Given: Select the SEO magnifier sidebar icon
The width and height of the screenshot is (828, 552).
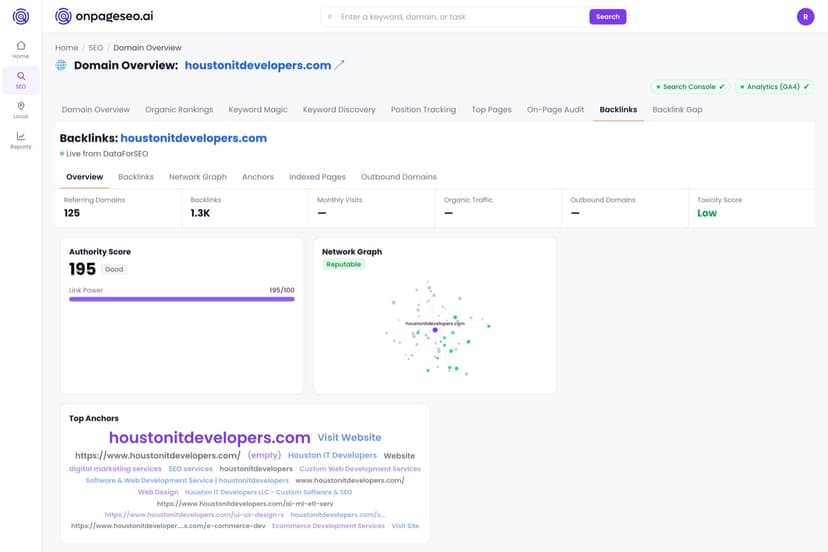Looking at the screenshot, I should click(21, 80).
